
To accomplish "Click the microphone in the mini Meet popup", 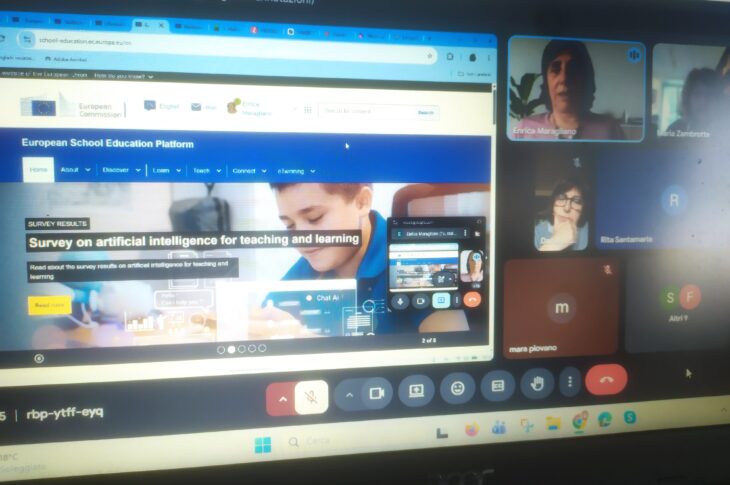I will pyautogui.click(x=400, y=301).
